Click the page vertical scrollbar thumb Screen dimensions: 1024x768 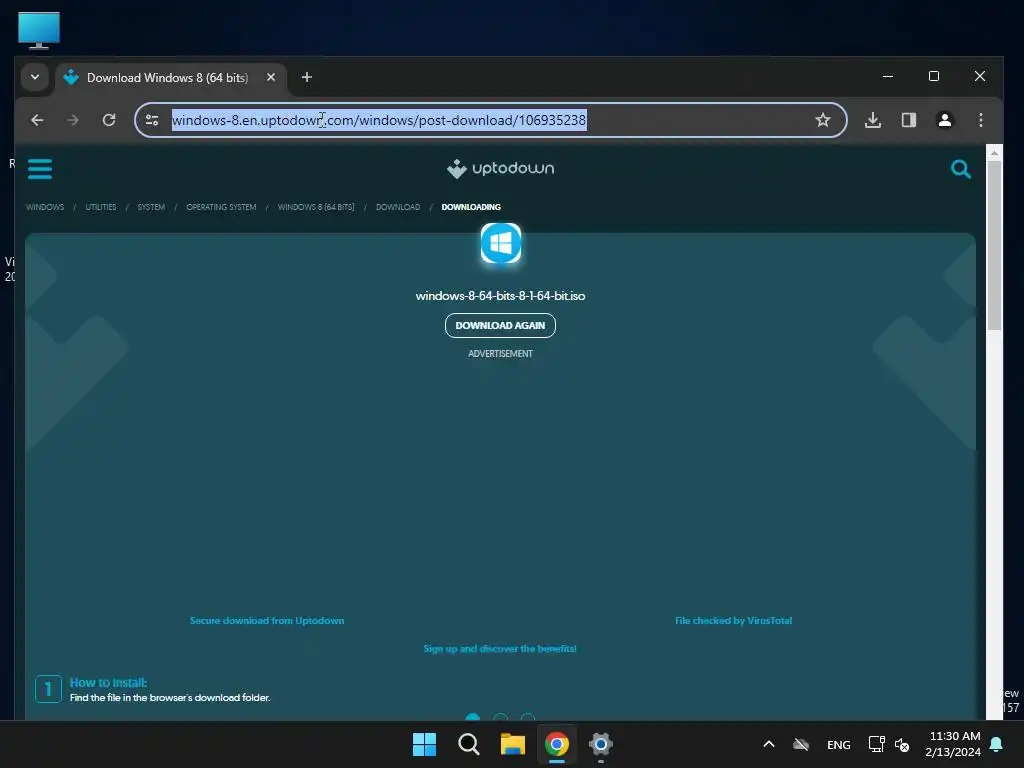[x=994, y=245]
